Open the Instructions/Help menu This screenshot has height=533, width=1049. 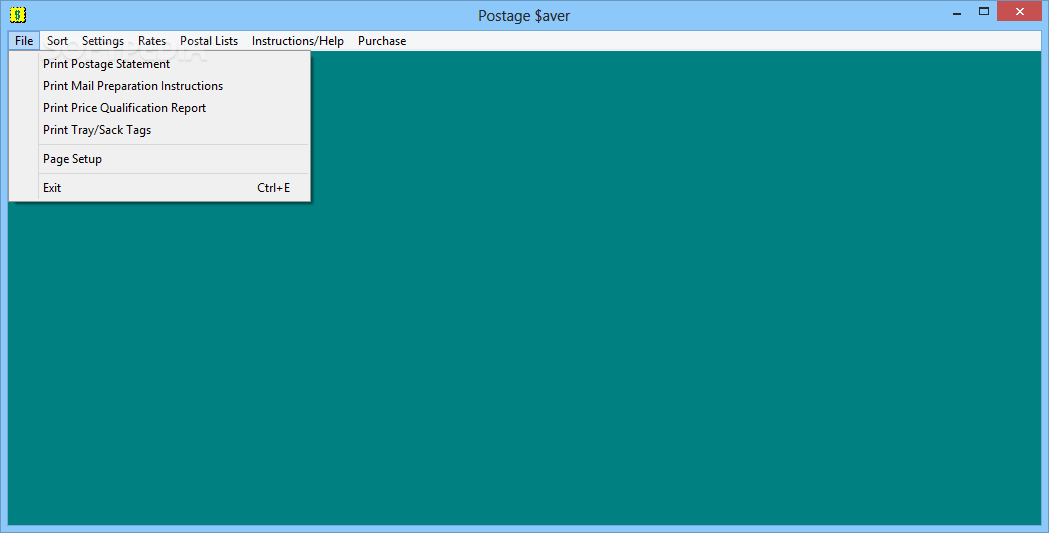click(298, 41)
